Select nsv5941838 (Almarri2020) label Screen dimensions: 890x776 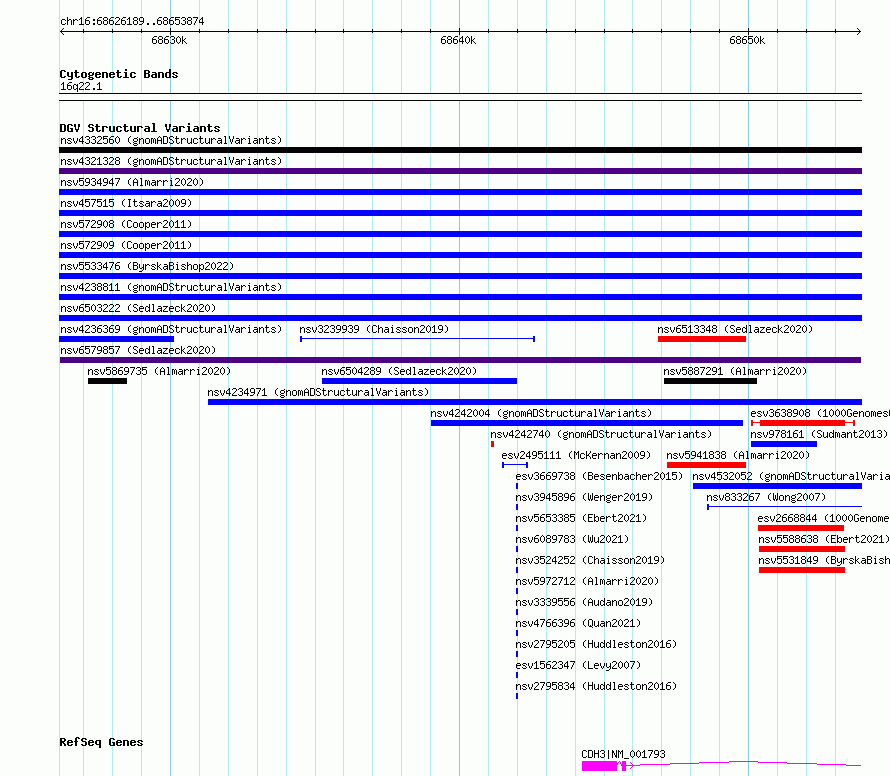[x=738, y=455]
